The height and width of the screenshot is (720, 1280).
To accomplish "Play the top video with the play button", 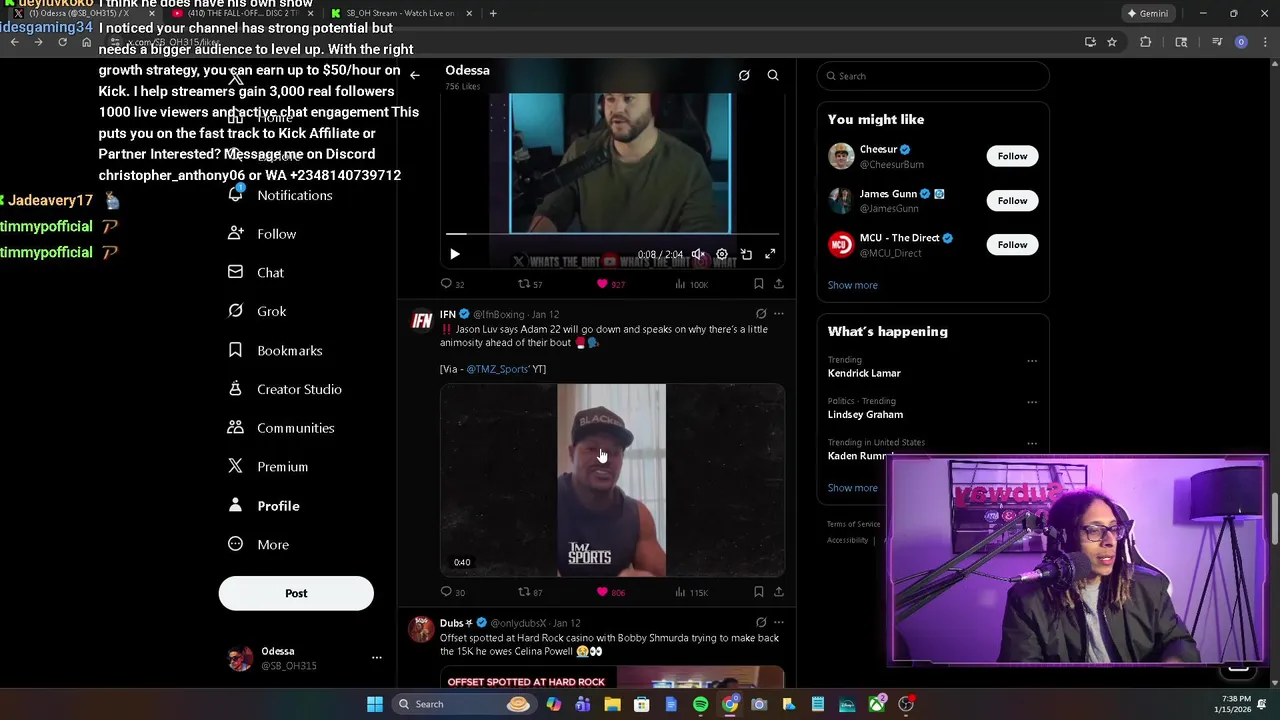I will pos(455,254).
